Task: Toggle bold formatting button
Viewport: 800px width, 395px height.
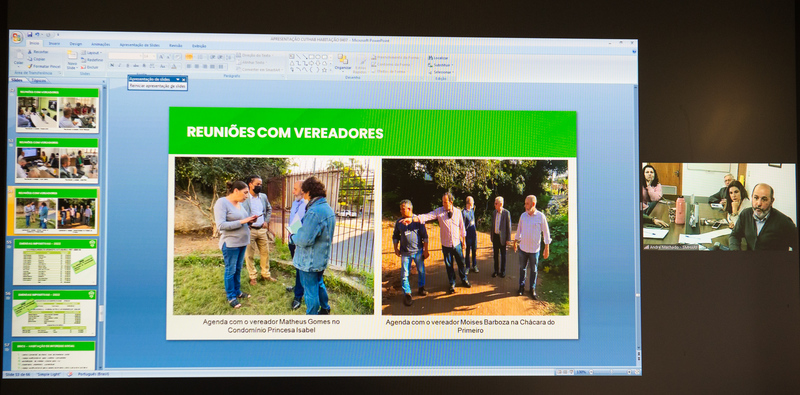Action: coord(112,65)
